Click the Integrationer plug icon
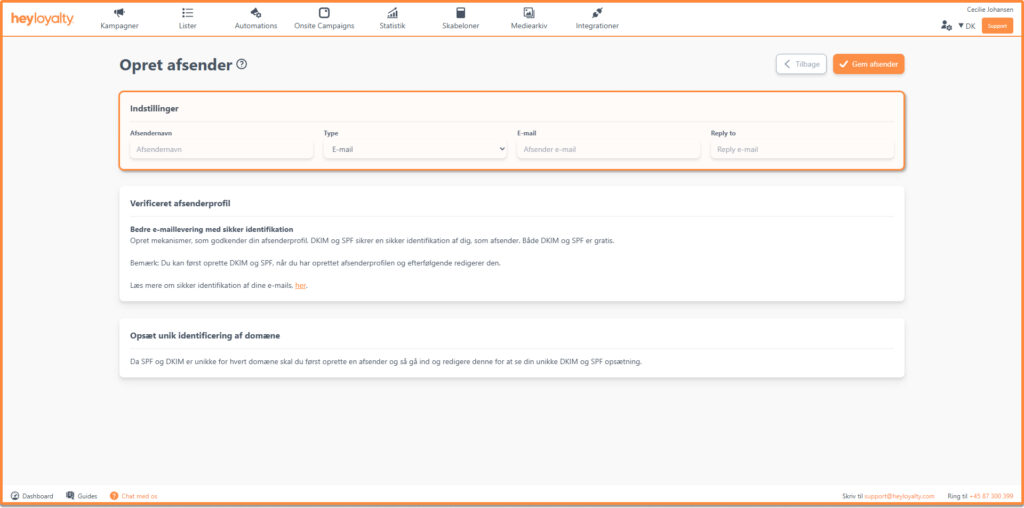Screen dimensions: 1024x508 [597, 13]
